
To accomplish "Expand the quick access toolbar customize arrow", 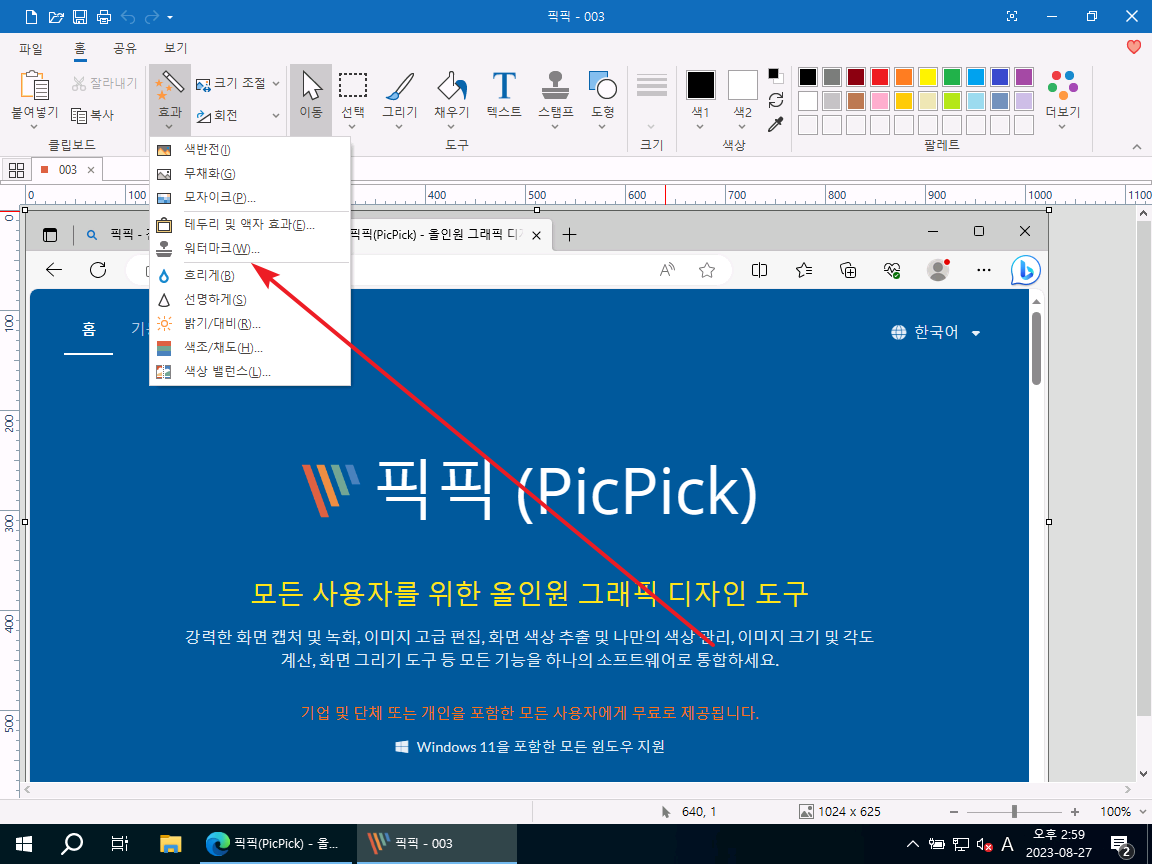I will coord(170,17).
